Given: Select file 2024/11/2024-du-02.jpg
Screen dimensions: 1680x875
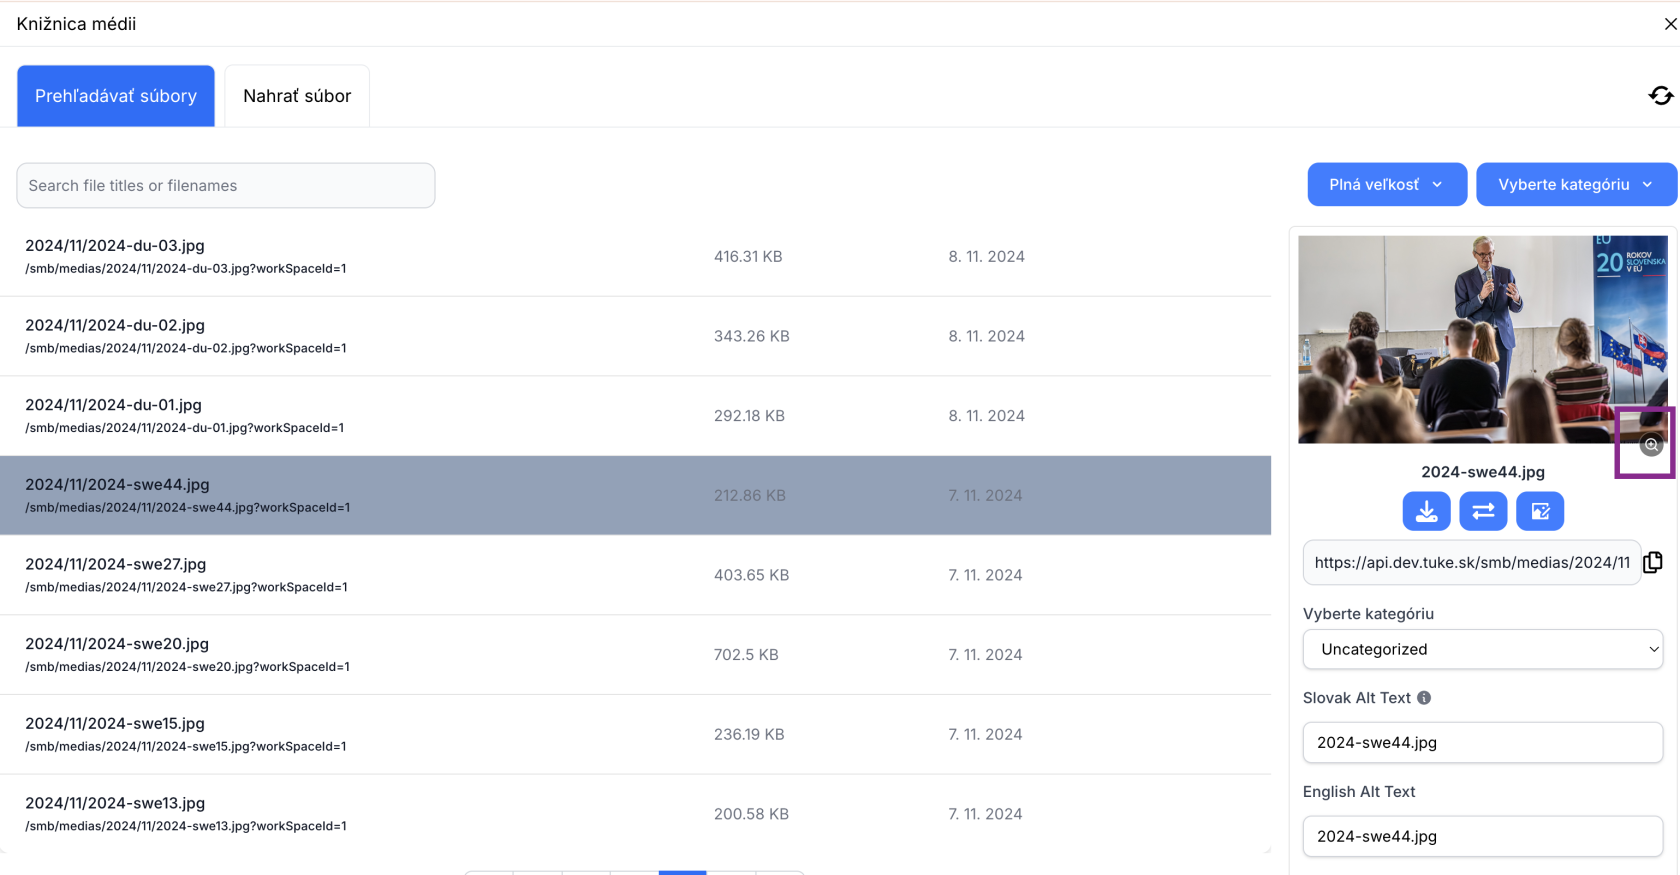Looking at the screenshot, I should [636, 336].
